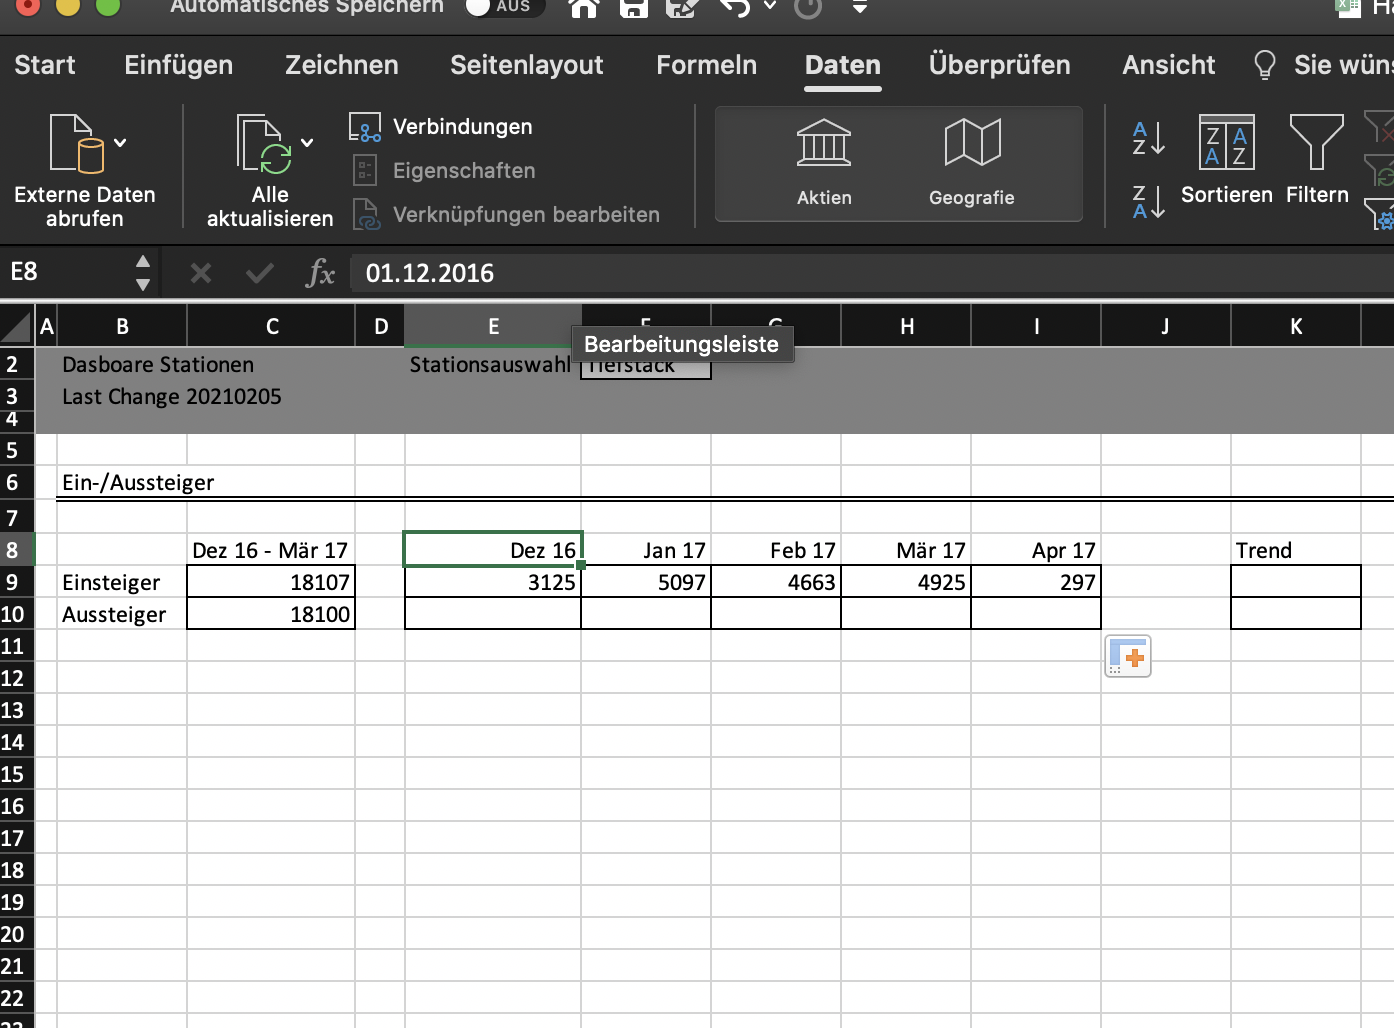This screenshot has width=1394, height=1028.
Task: Expand the undo history dropdown
Action: [x=770, y=7]
